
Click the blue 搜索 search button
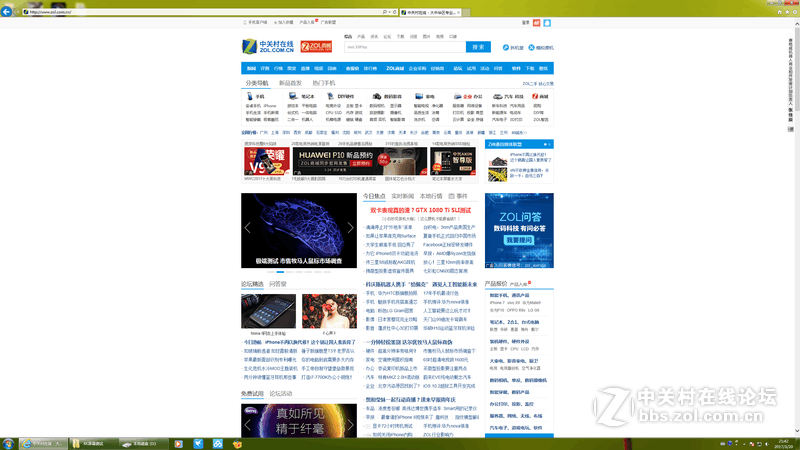point(478,47)
